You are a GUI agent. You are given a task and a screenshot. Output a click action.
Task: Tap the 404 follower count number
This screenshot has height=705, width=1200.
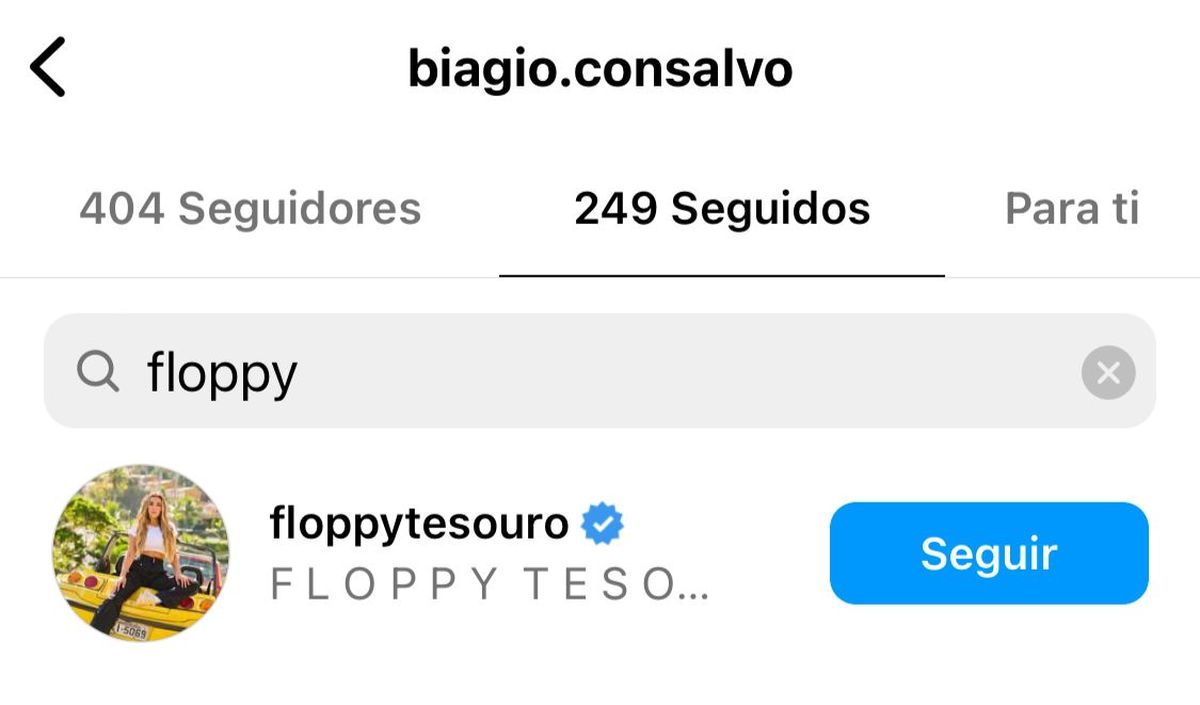pos(122,209)
